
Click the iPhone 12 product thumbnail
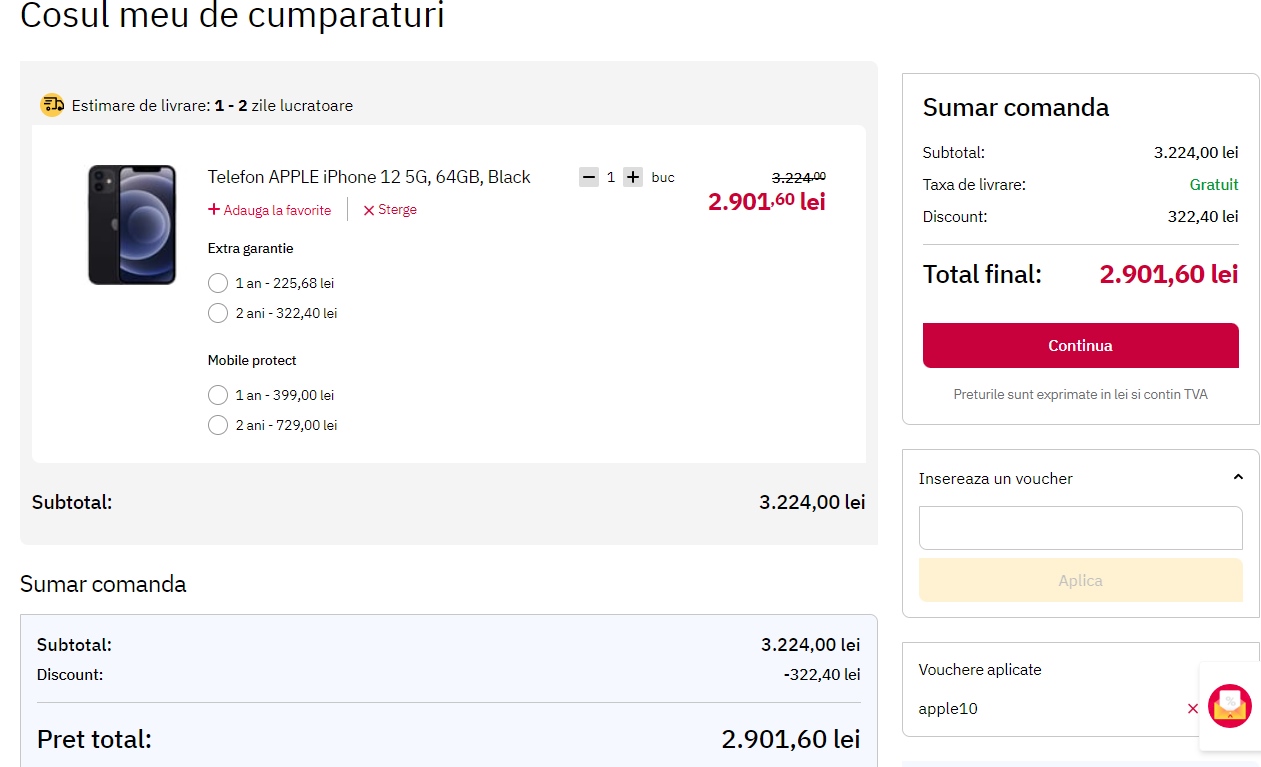(132, 225)
